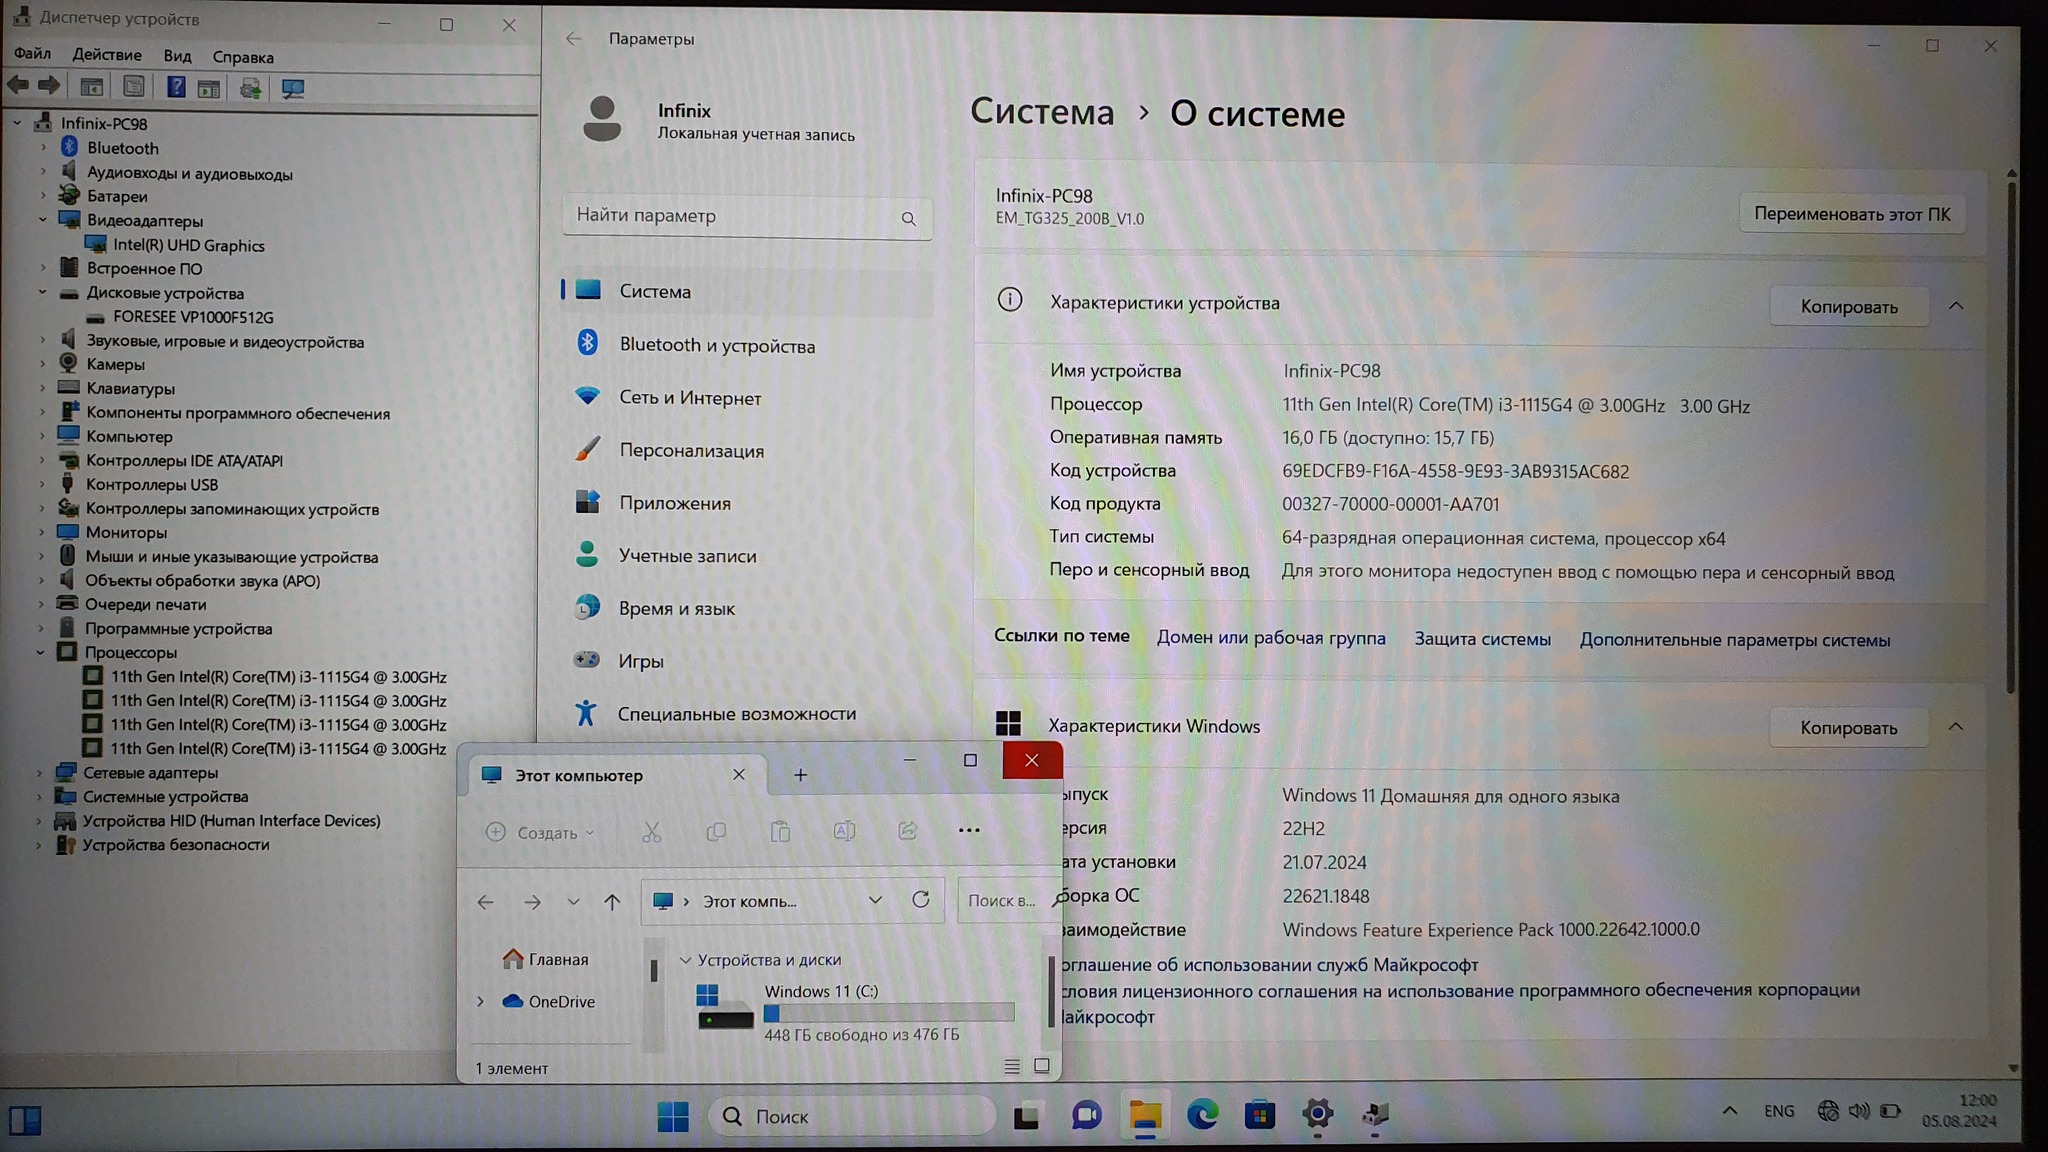The width and height of the screenshot is (2048, 1152).
Task: Open Microsoft Store from the taskbar
Action: (1259, 1114)
